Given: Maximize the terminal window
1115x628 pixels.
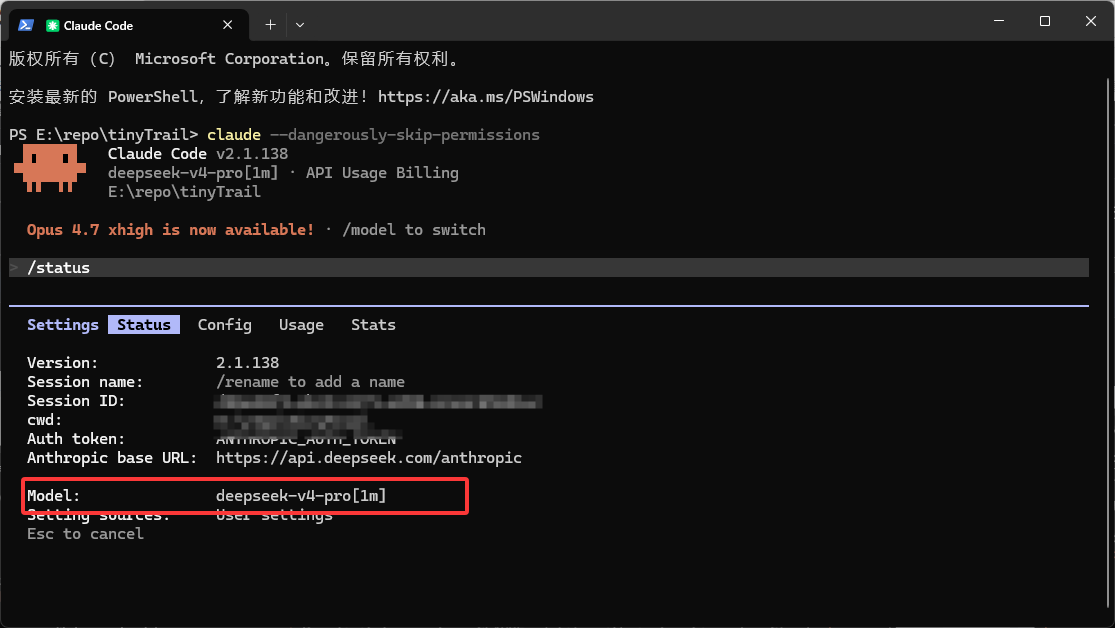Looking at the screenshot, I should [x=1045, y=21].
